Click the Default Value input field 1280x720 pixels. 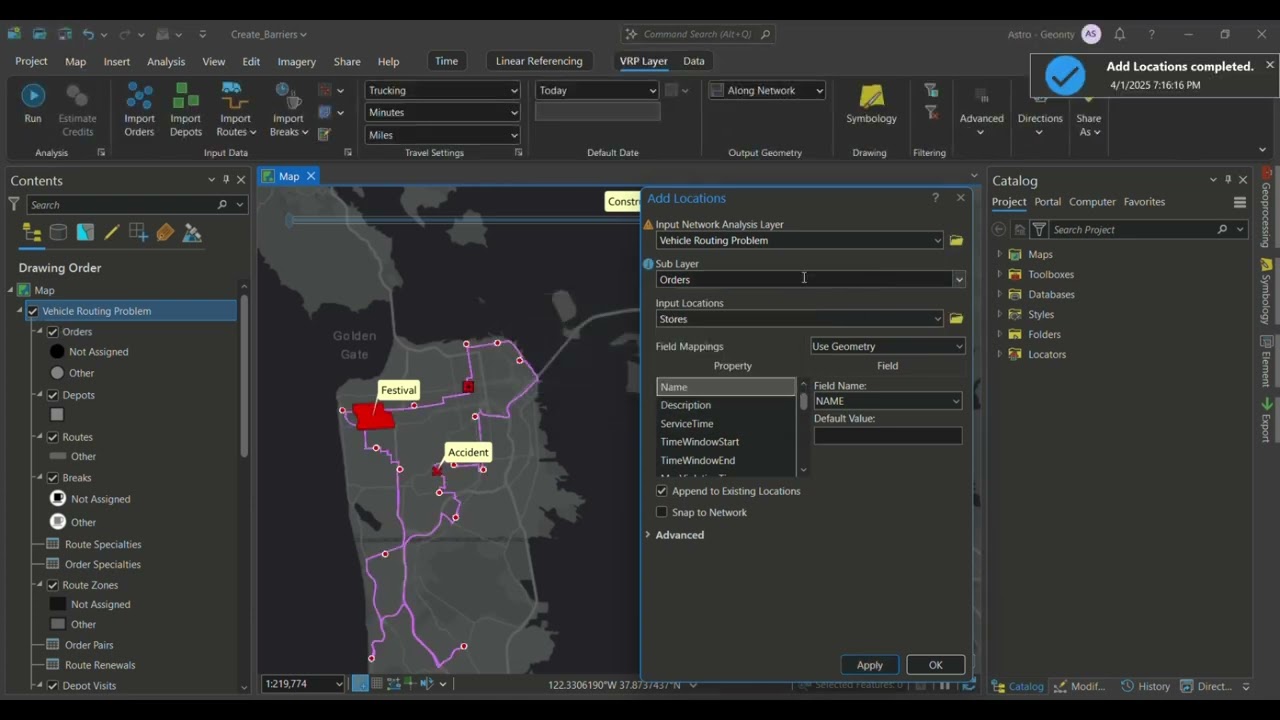point(888,436)
